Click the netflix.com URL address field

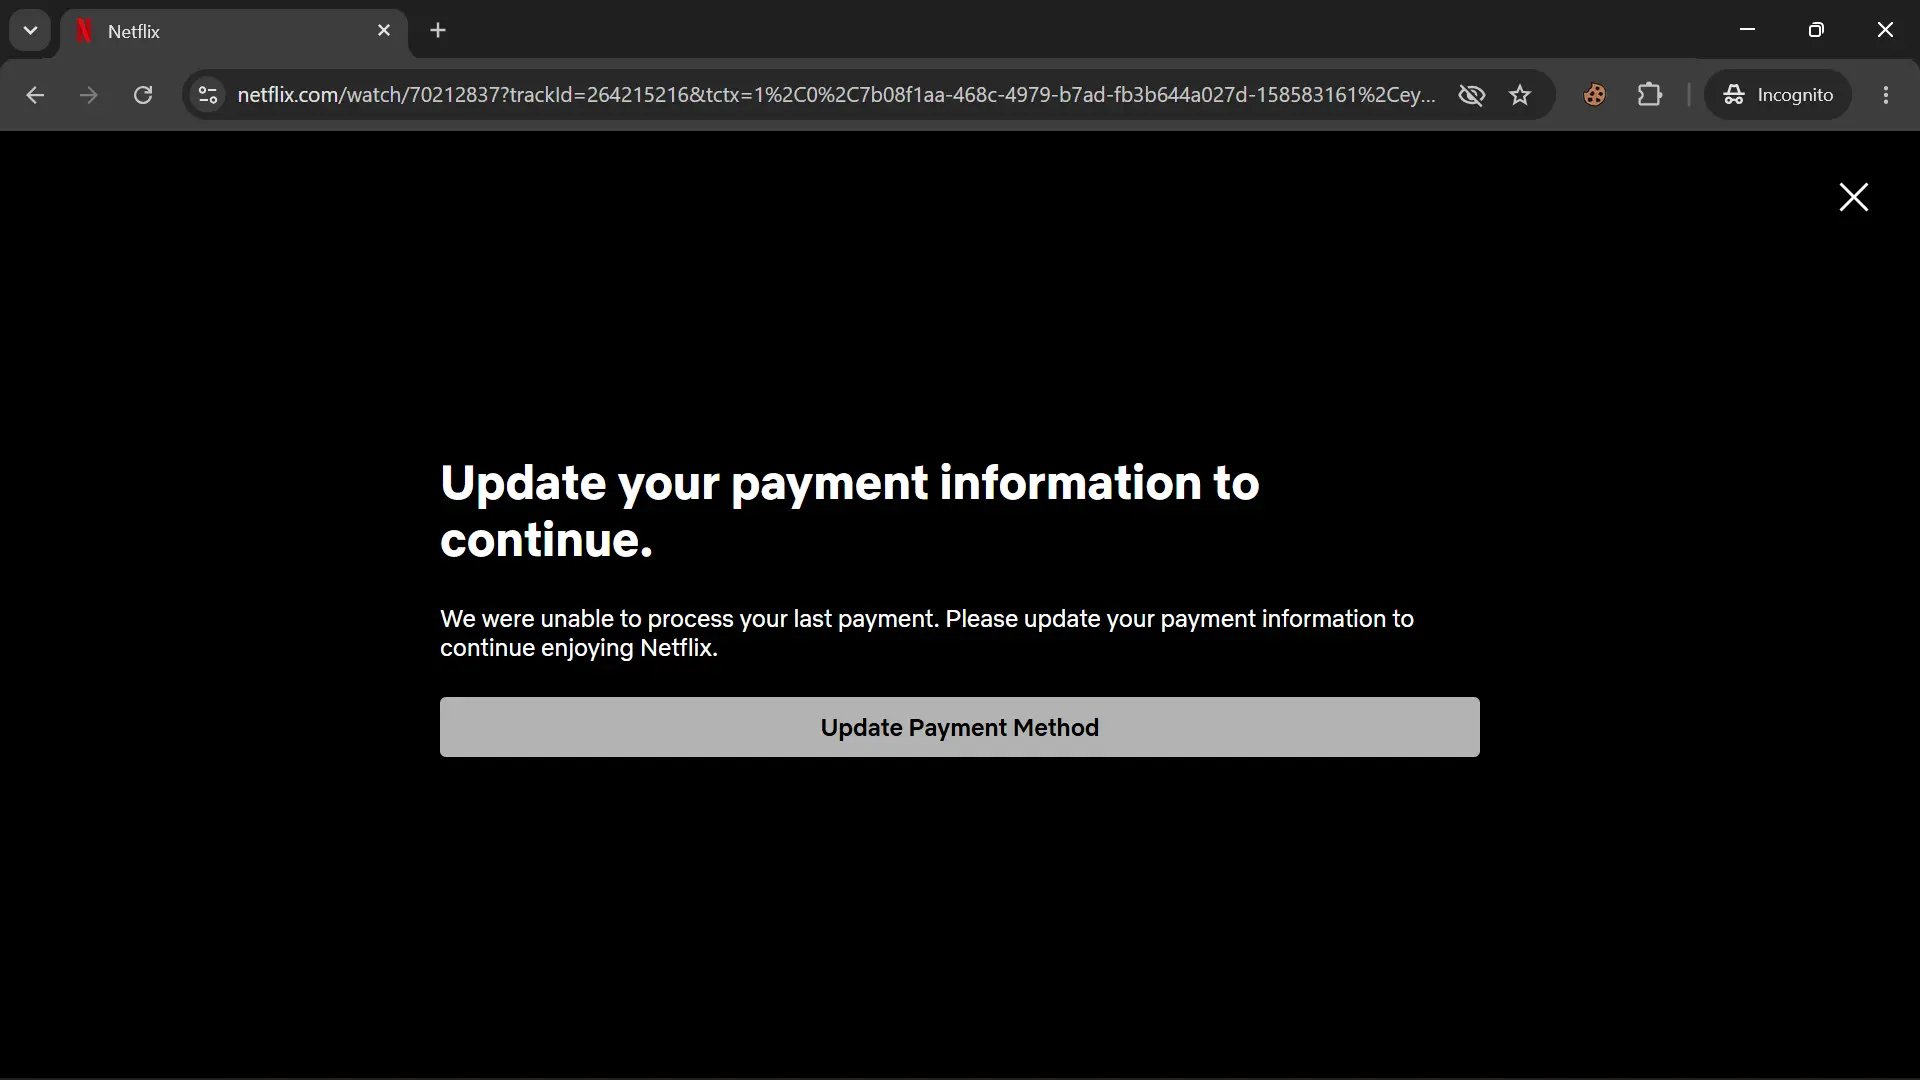point(835,95)
